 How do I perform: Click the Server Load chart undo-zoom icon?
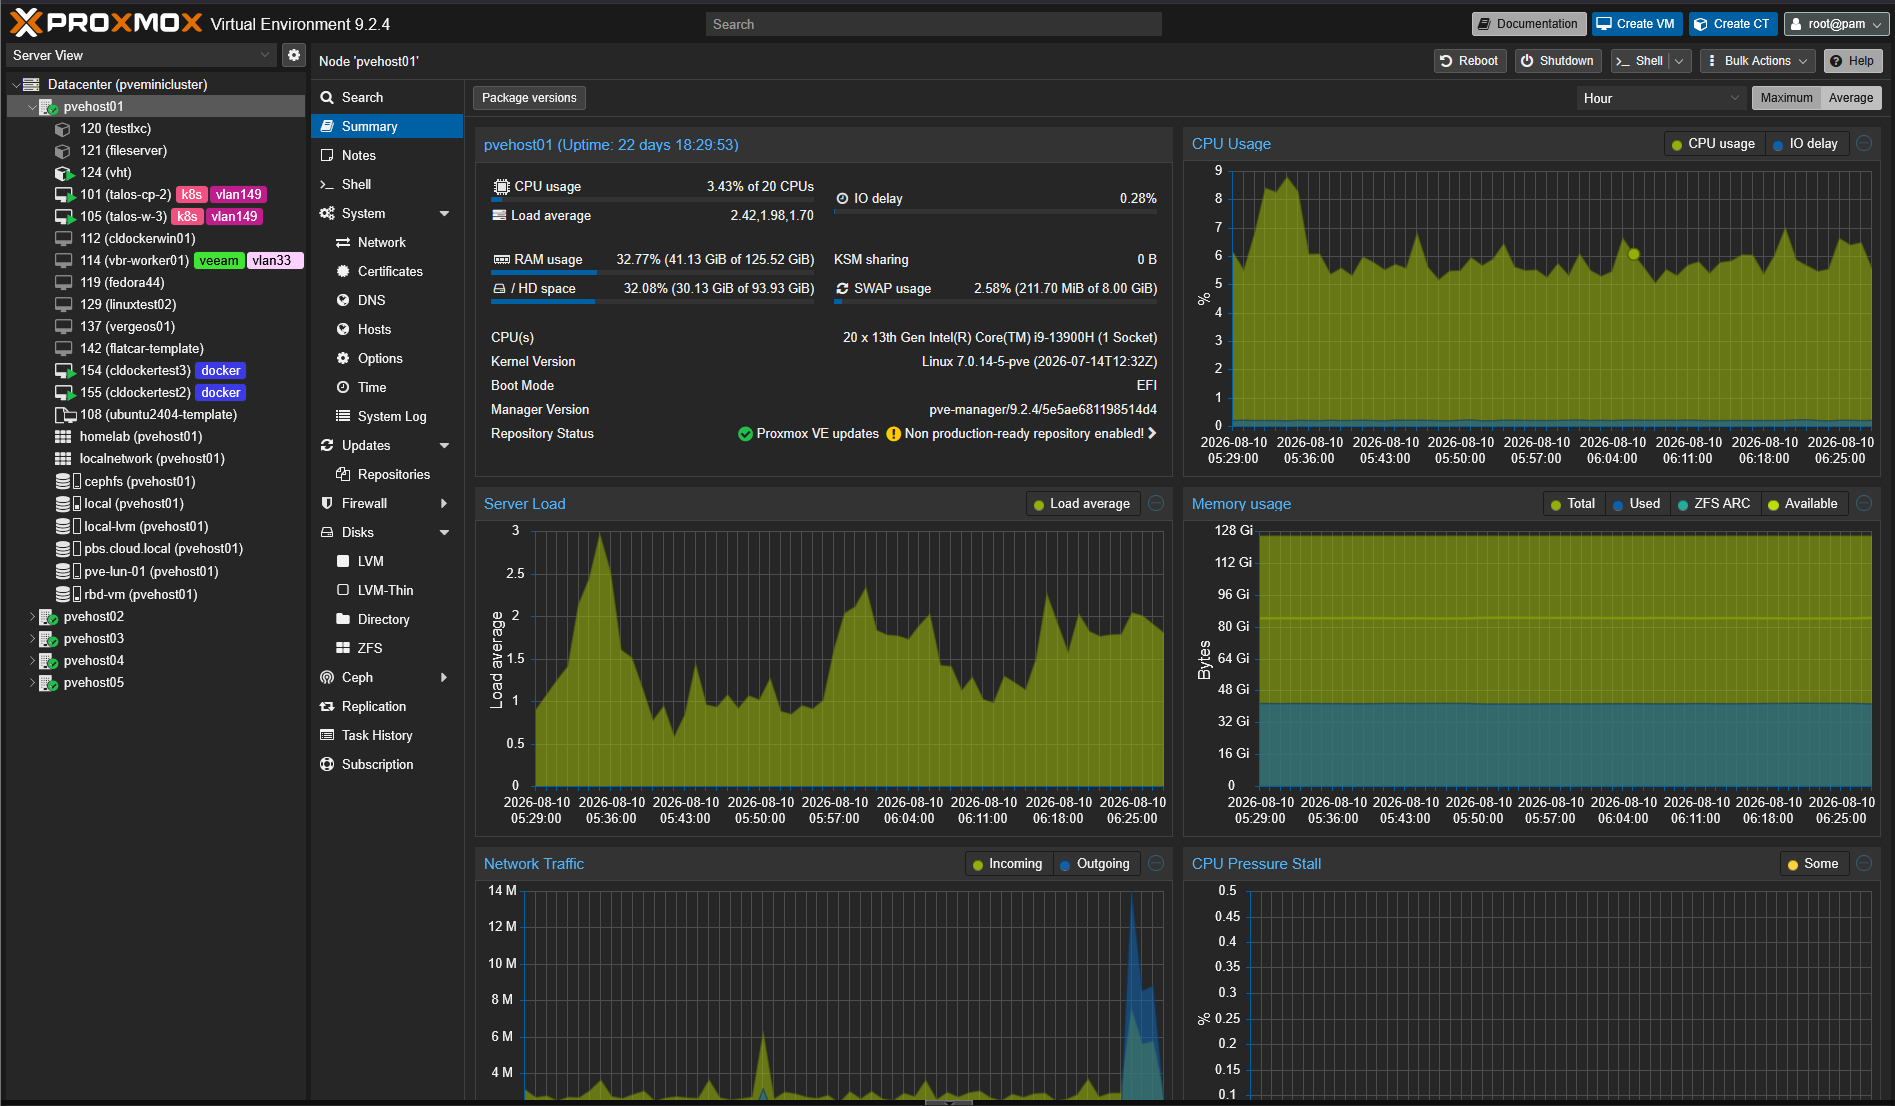[x=1156, y=504]
